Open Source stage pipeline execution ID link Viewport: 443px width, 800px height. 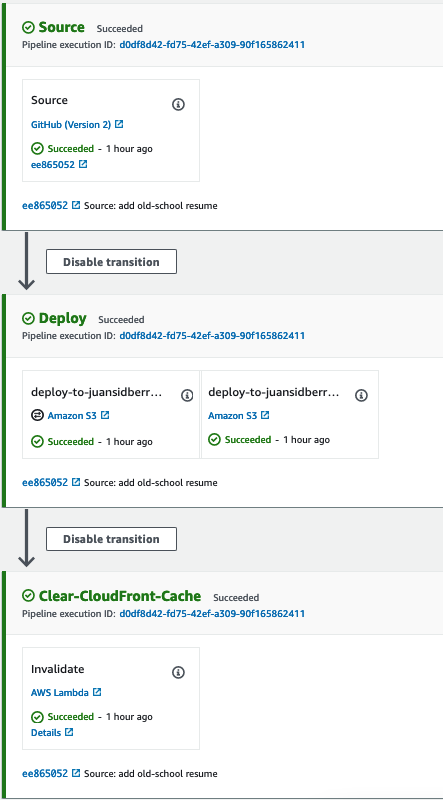(x=212, y=44)
